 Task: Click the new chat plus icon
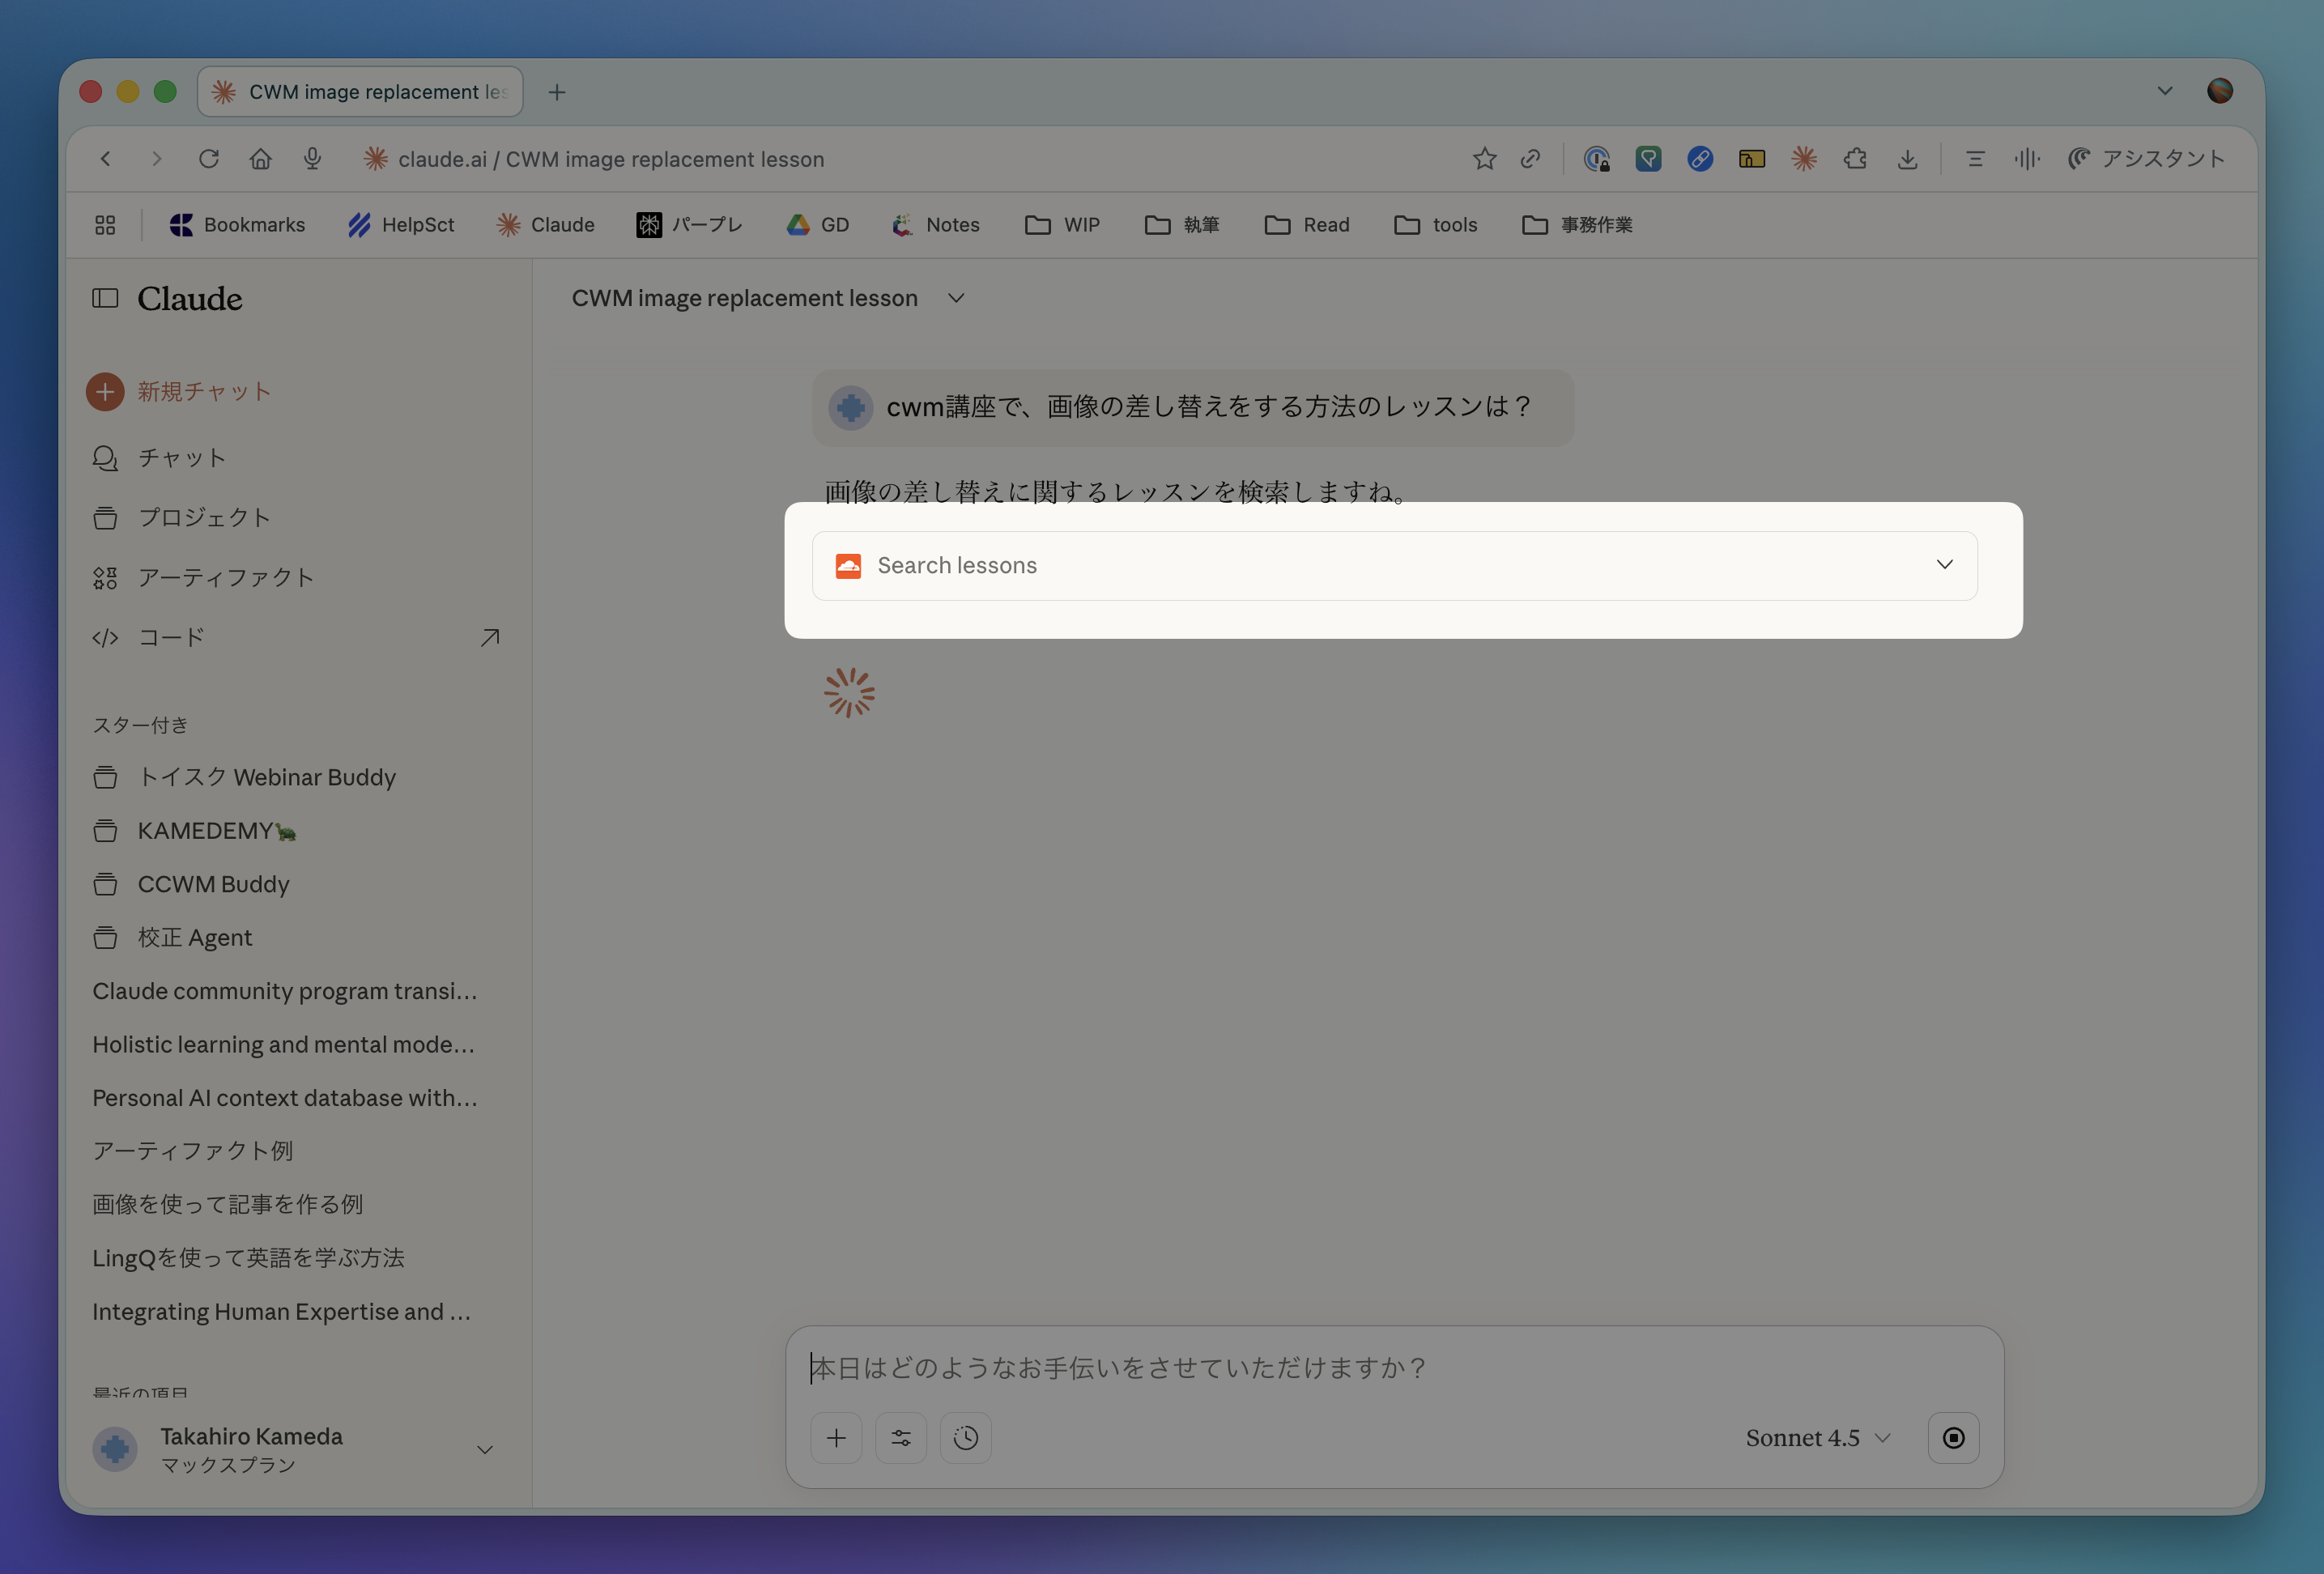pyautogui.click(x=105, y=392)
